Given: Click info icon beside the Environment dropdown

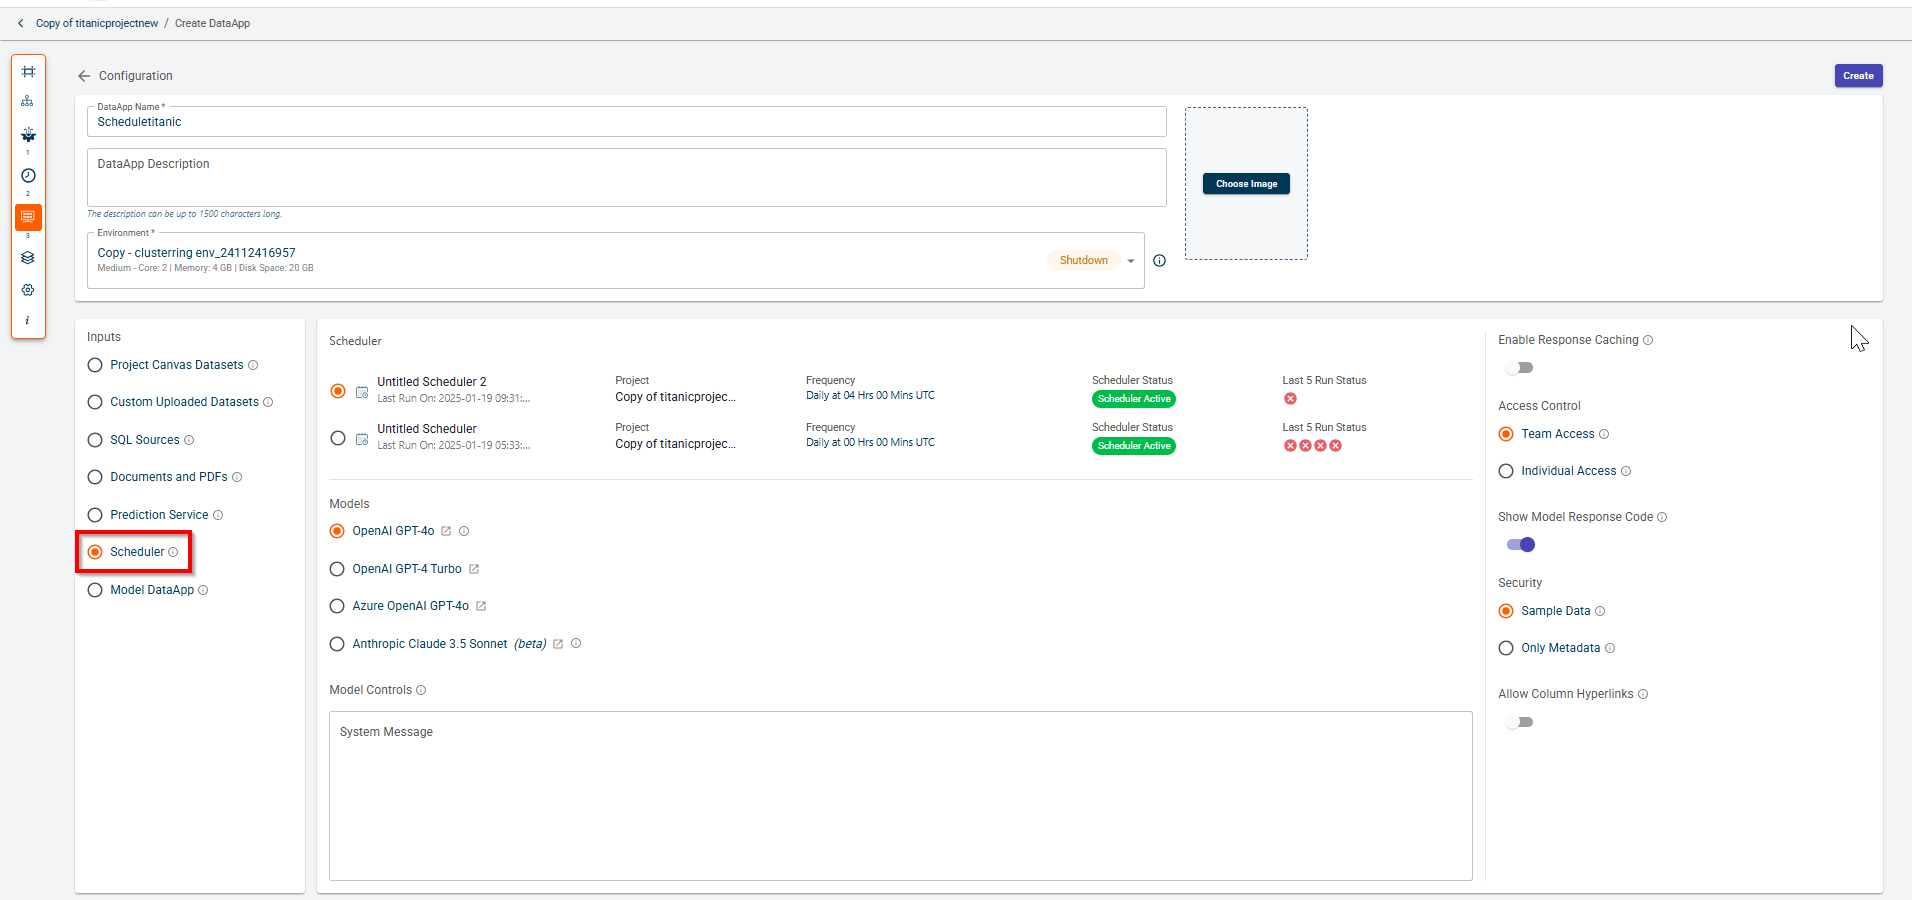Looking at the screenshot, I should coord(1159,261).
